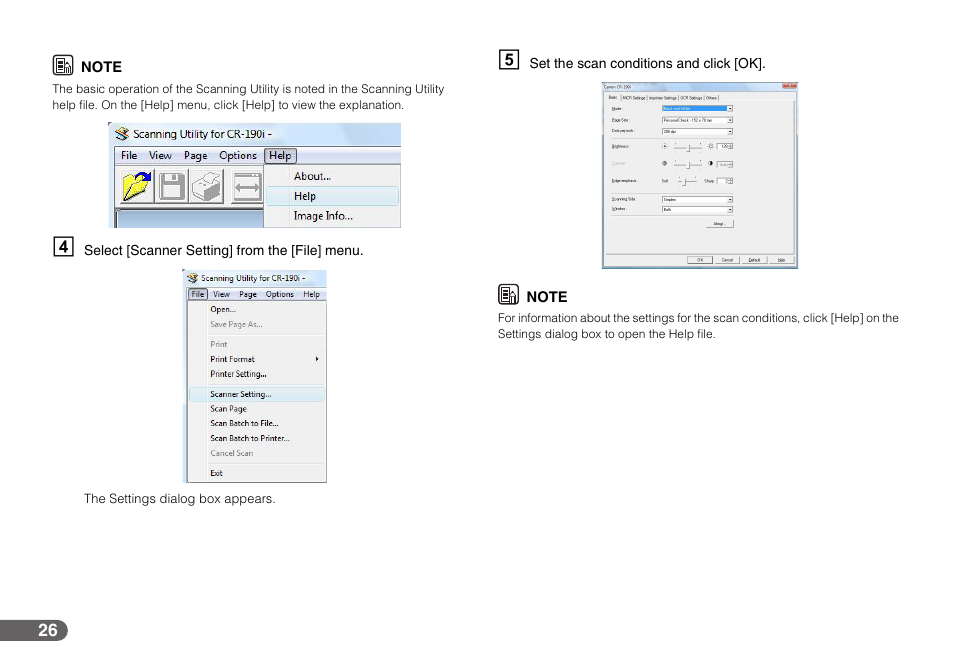The image size is (954, 672).
Task: Click the Edge emphasis slider handle
Action: click(x=684, y=182)
